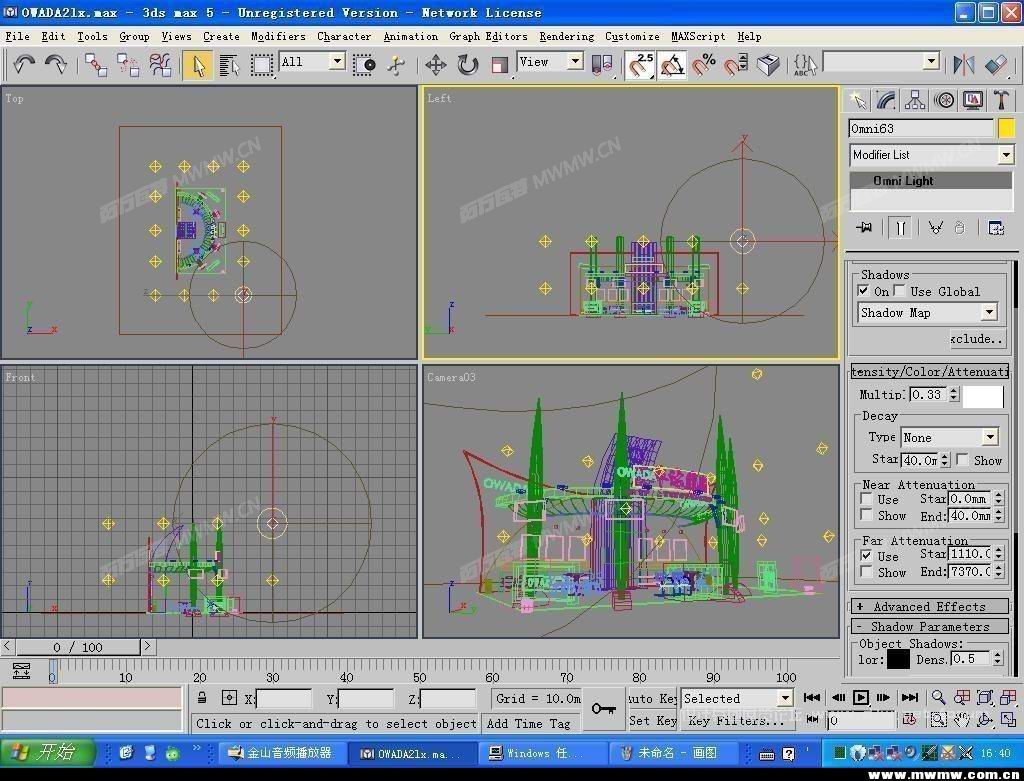This screenshot has width=1024, height=781.
Task: Click the Pin Stack icon
Action: pyautogui.click(x=864, y=227)
